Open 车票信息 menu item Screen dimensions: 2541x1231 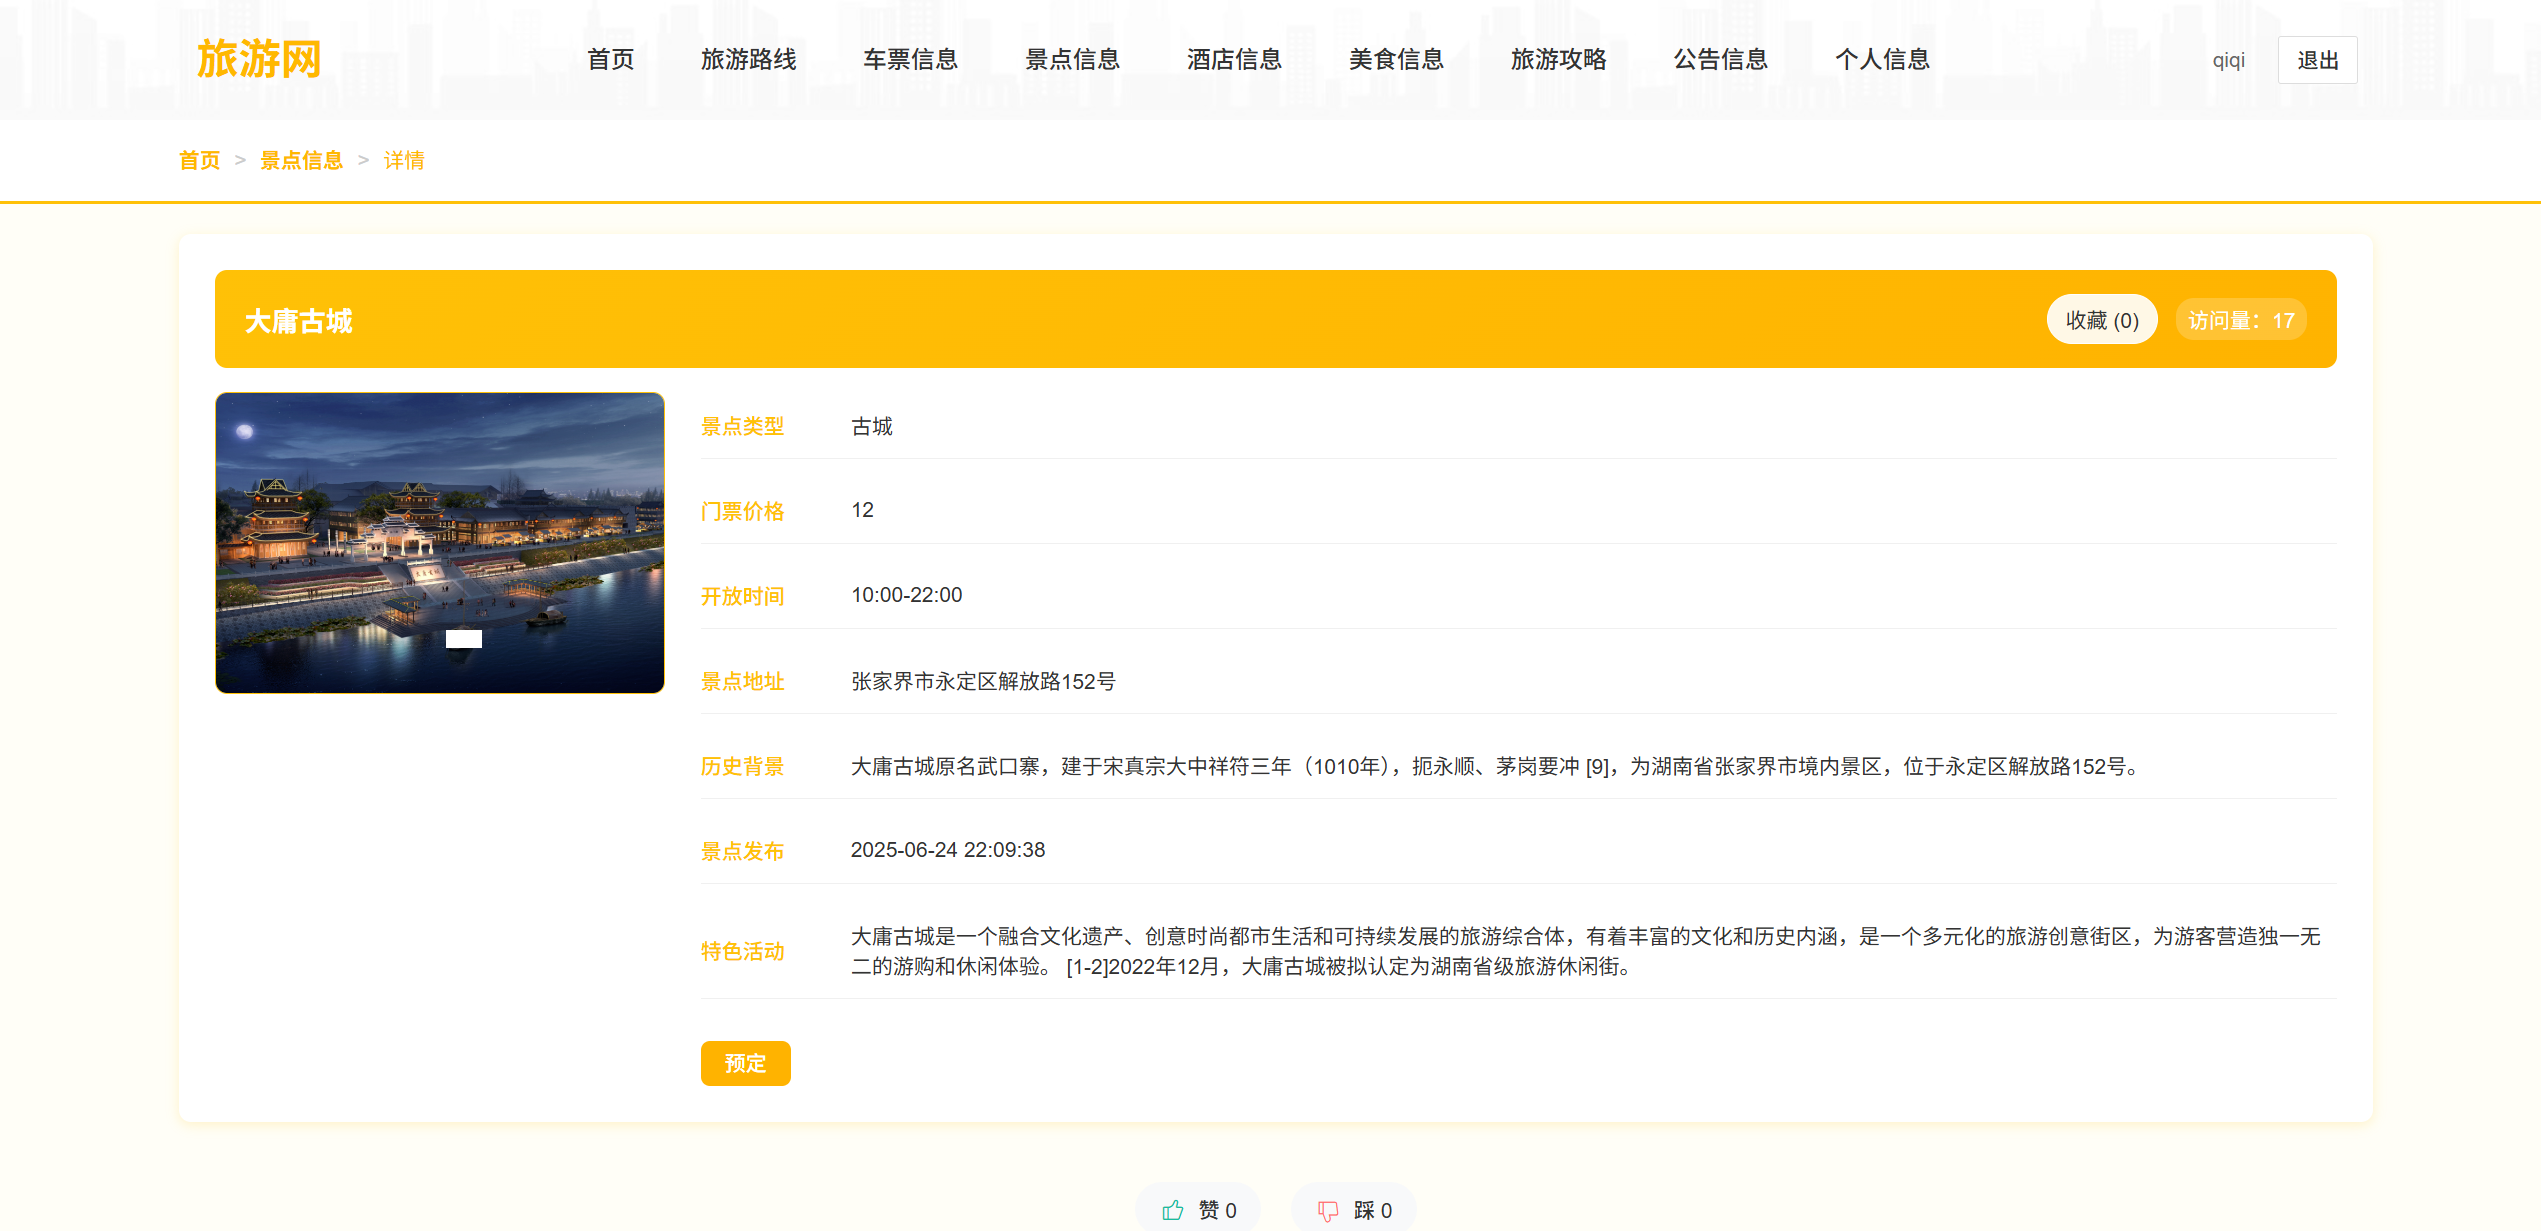point(910,60)
